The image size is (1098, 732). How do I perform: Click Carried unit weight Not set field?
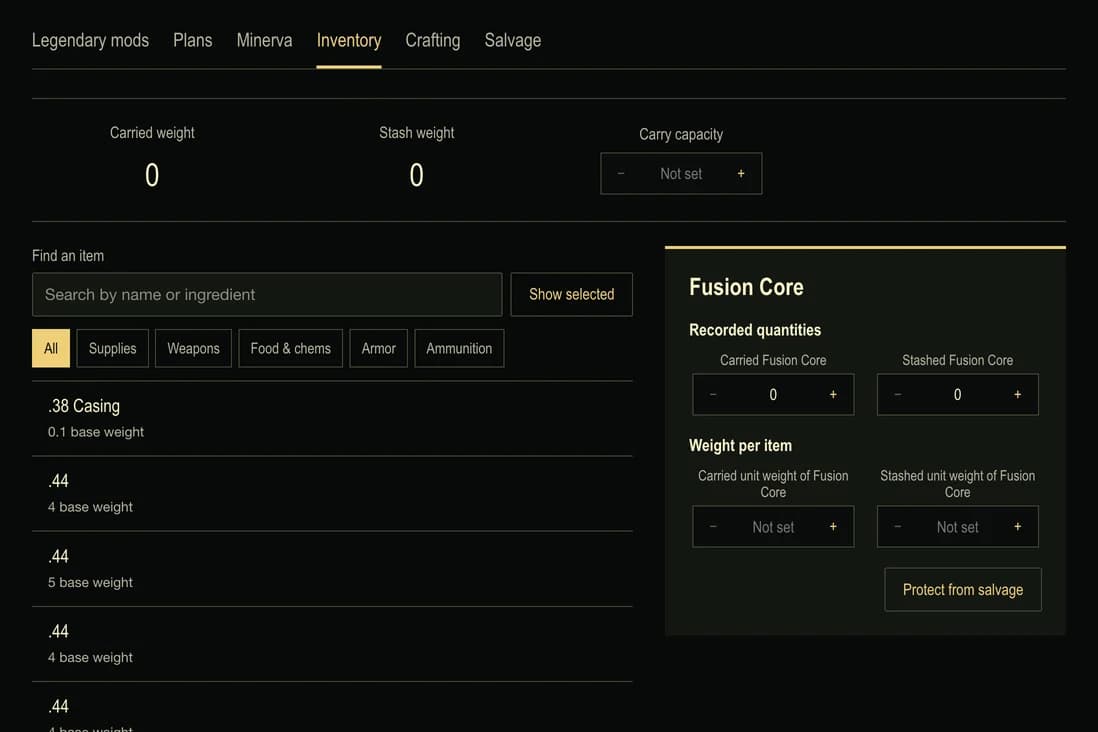[x=773, y=527]
